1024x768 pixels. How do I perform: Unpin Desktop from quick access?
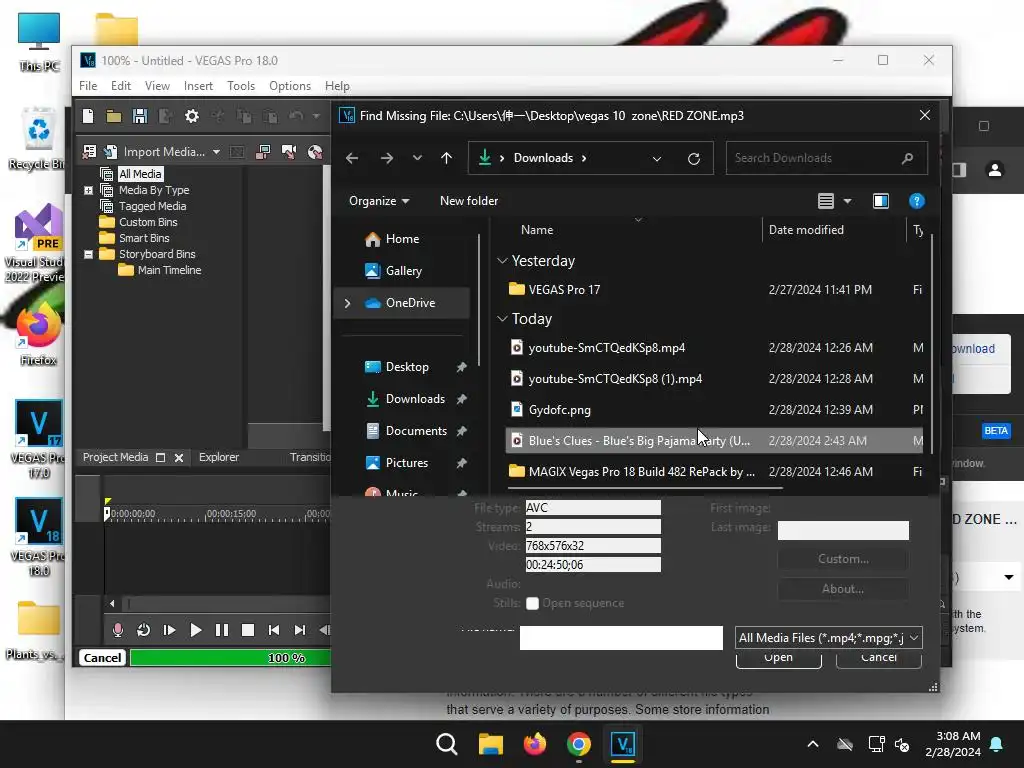click(x=462, y=367)
